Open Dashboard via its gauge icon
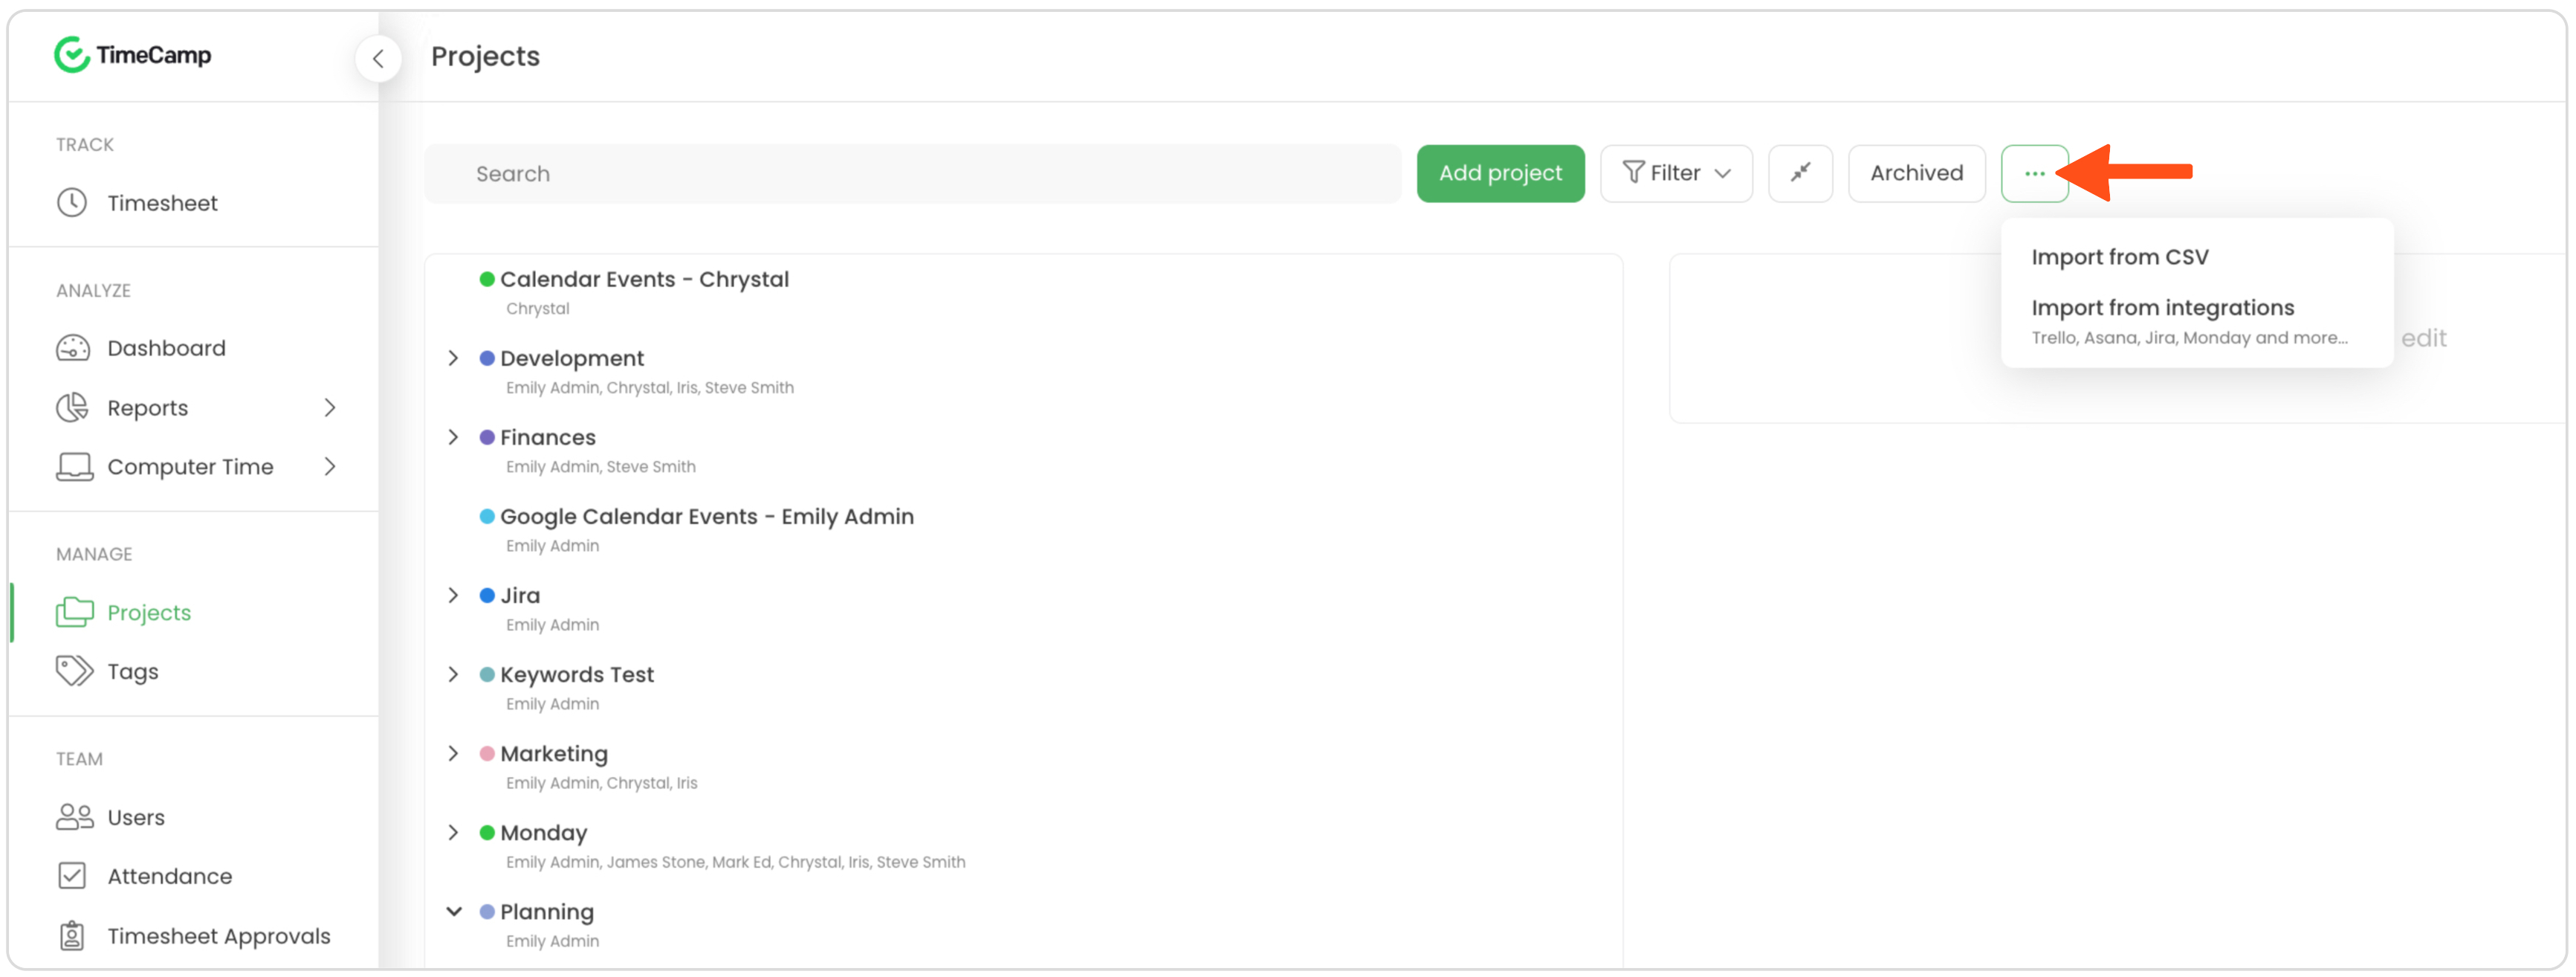The width and height of the screenshot is (2576, 977). point(73,348)
